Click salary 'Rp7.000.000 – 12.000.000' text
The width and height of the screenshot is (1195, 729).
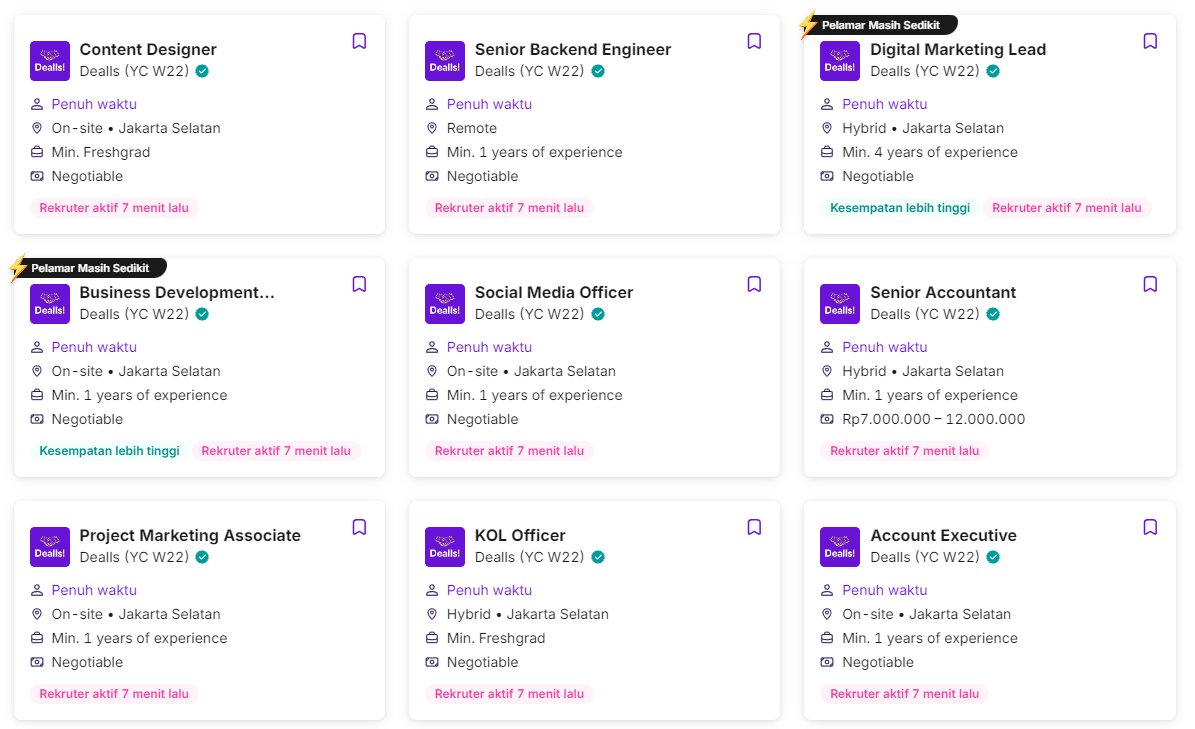point(934,419)
